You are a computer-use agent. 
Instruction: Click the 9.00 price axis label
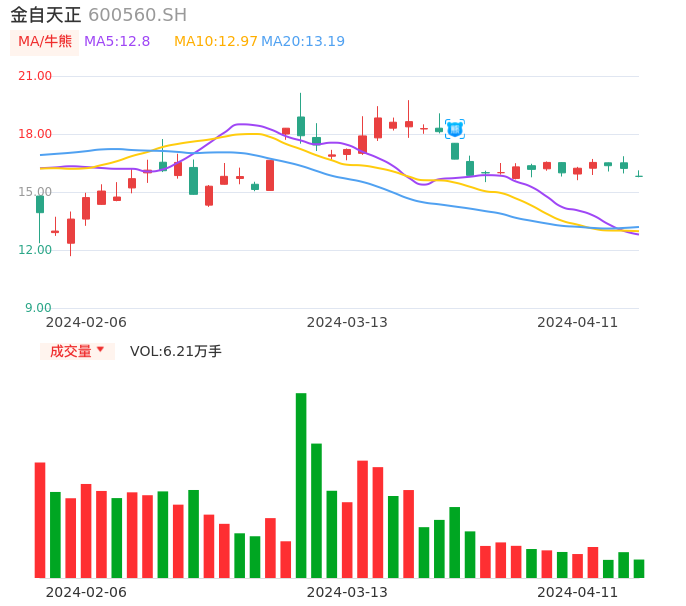tap(38, 308)
